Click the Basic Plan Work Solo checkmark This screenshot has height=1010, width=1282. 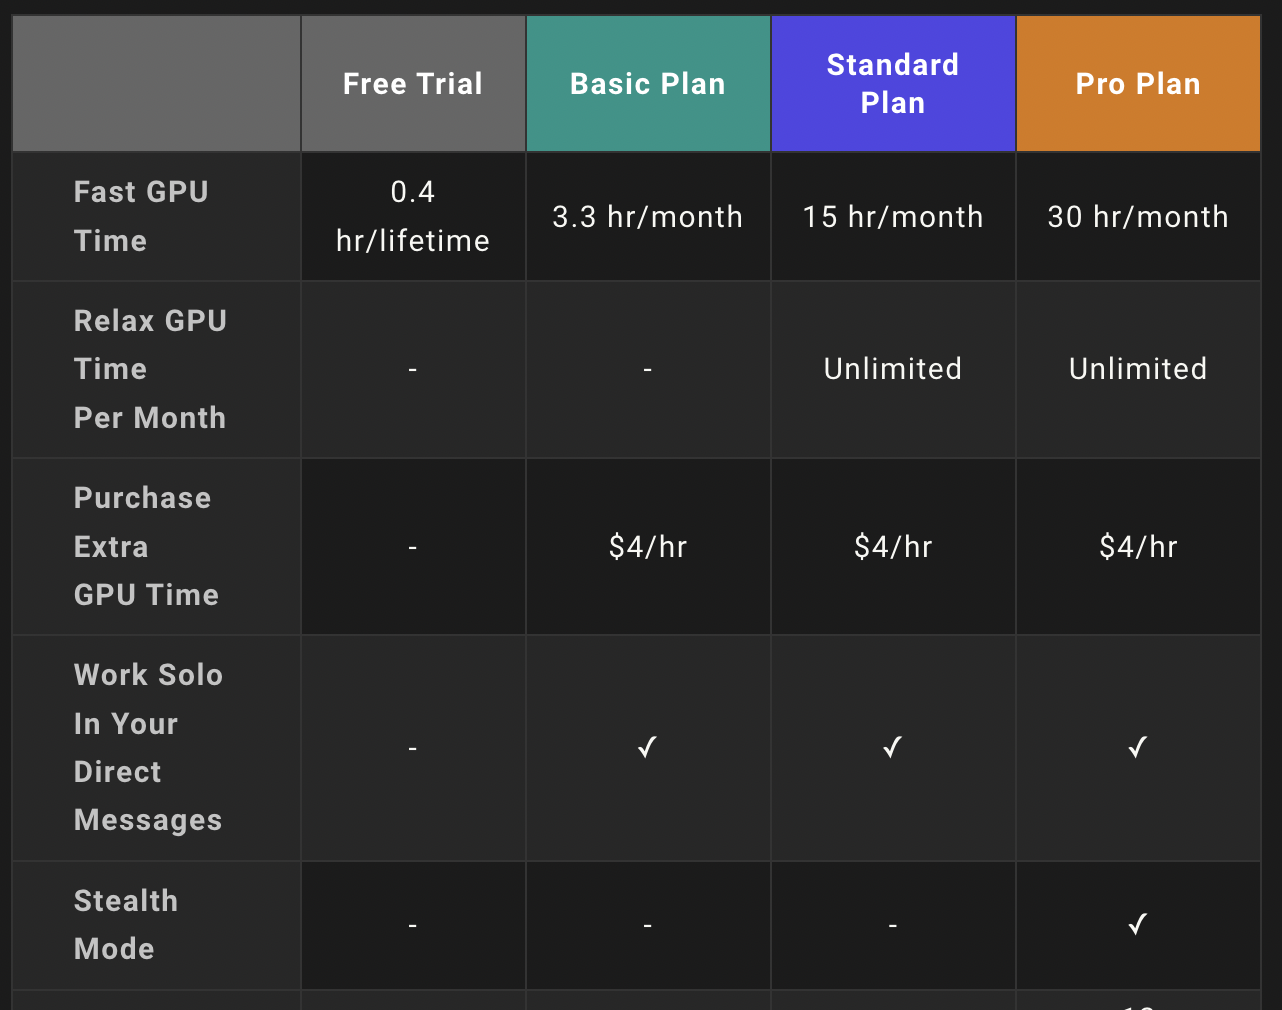click(647, 747)
